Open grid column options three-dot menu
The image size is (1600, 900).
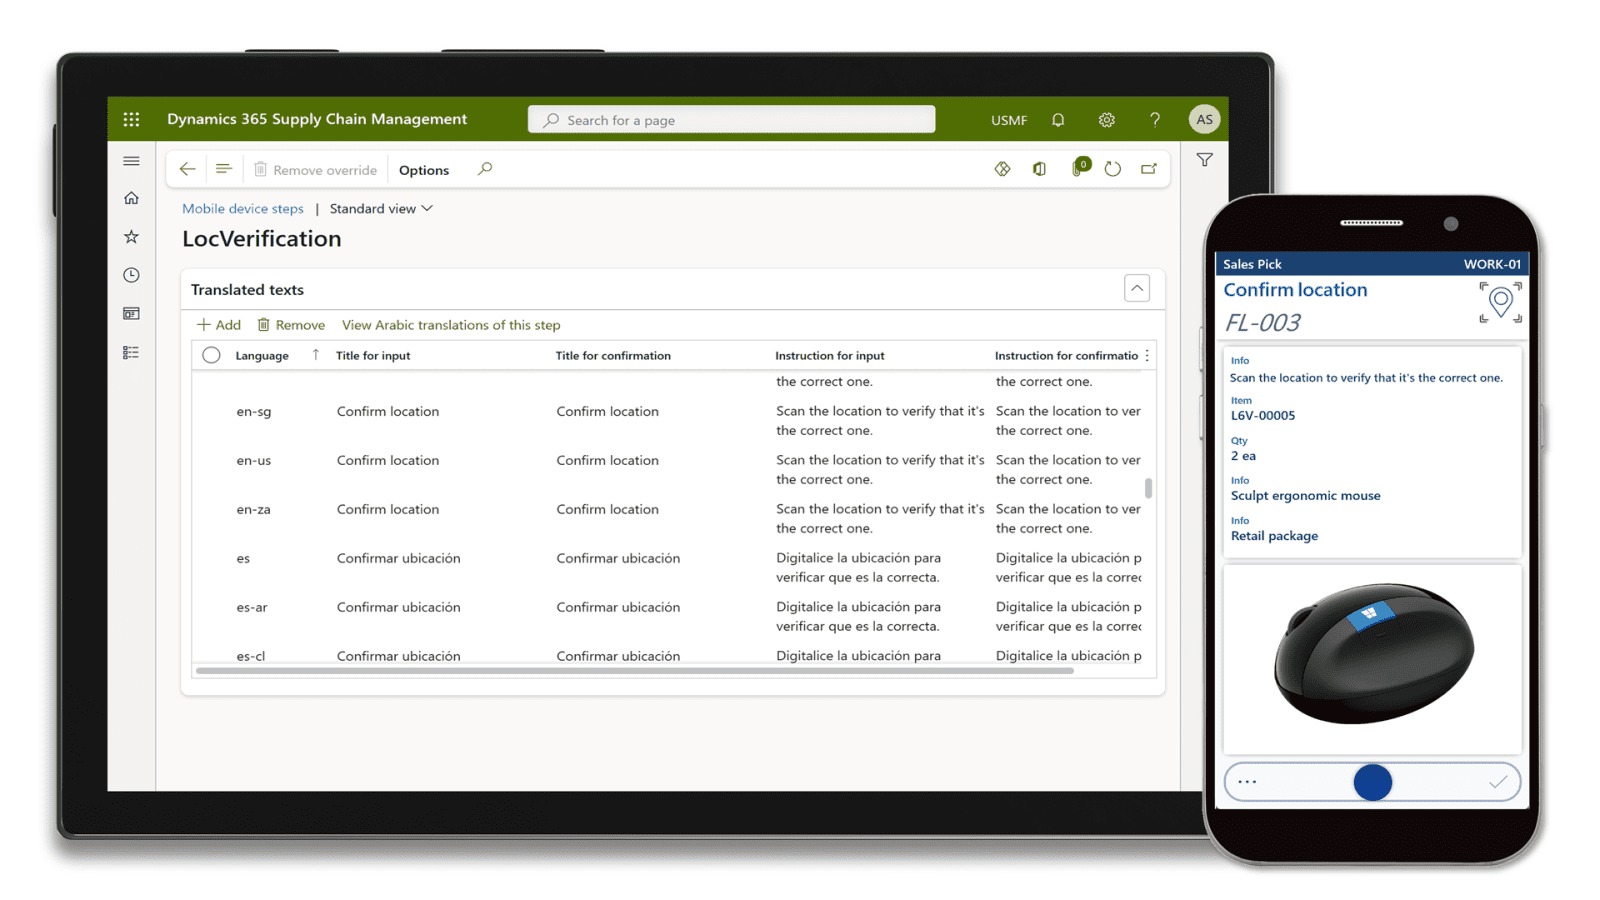pyautogui.click(x=1147, y=355)
